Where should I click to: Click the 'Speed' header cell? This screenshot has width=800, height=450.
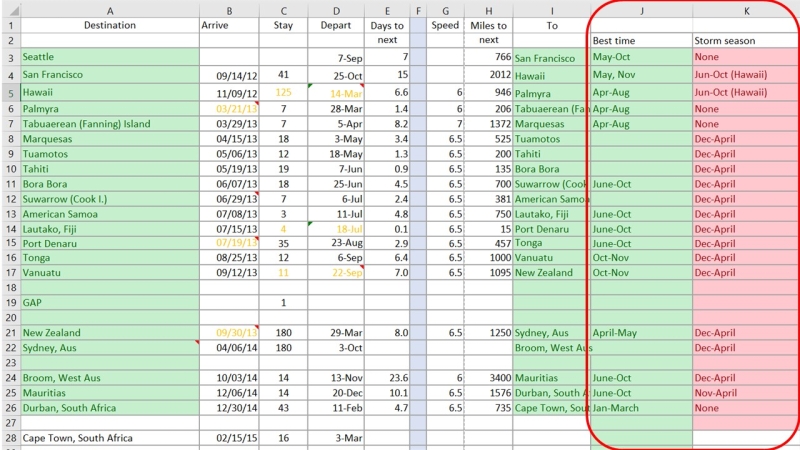(445, 25)
